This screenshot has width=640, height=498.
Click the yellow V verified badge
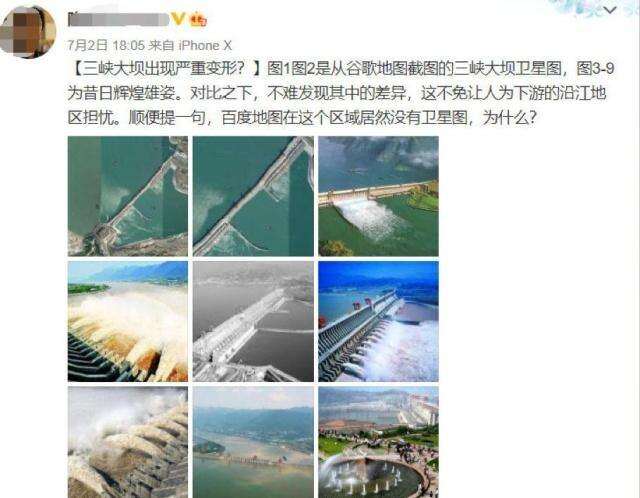click(178, 19)
